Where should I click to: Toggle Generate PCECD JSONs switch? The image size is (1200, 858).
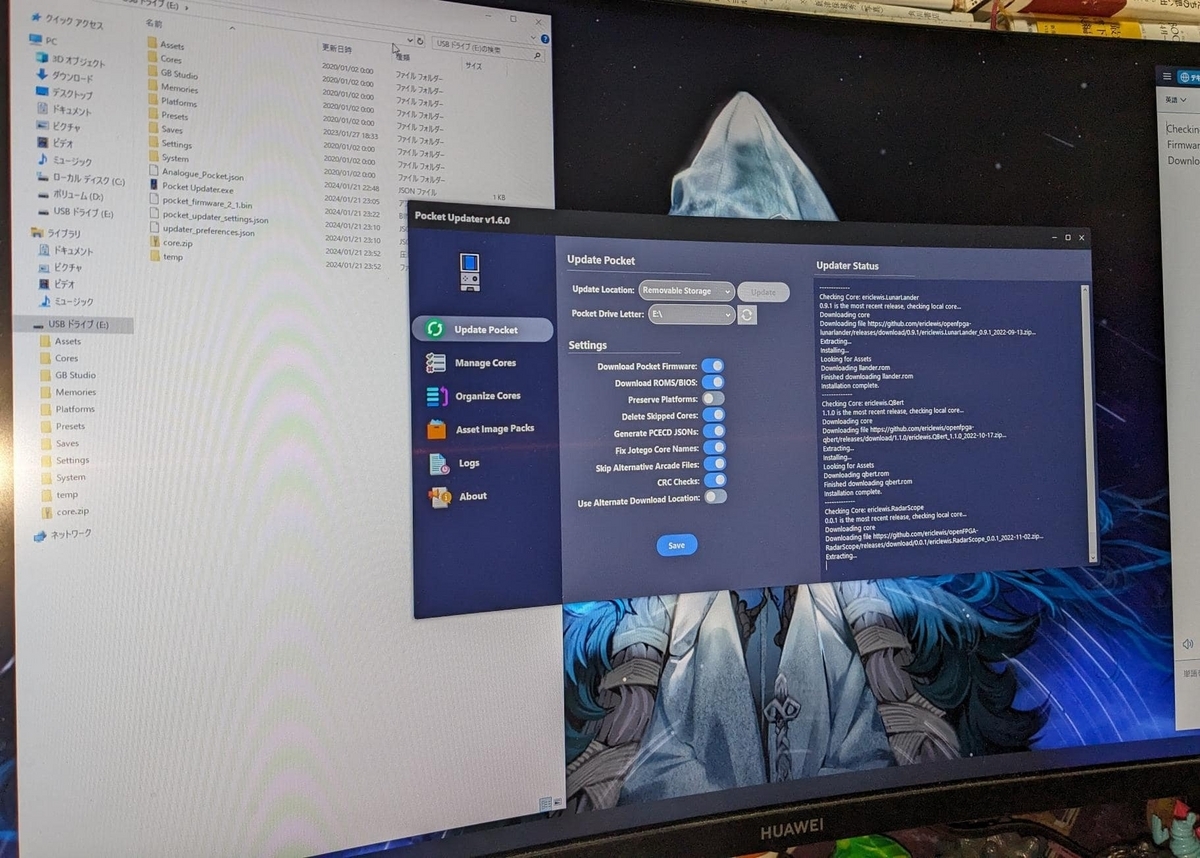[714, 431]
